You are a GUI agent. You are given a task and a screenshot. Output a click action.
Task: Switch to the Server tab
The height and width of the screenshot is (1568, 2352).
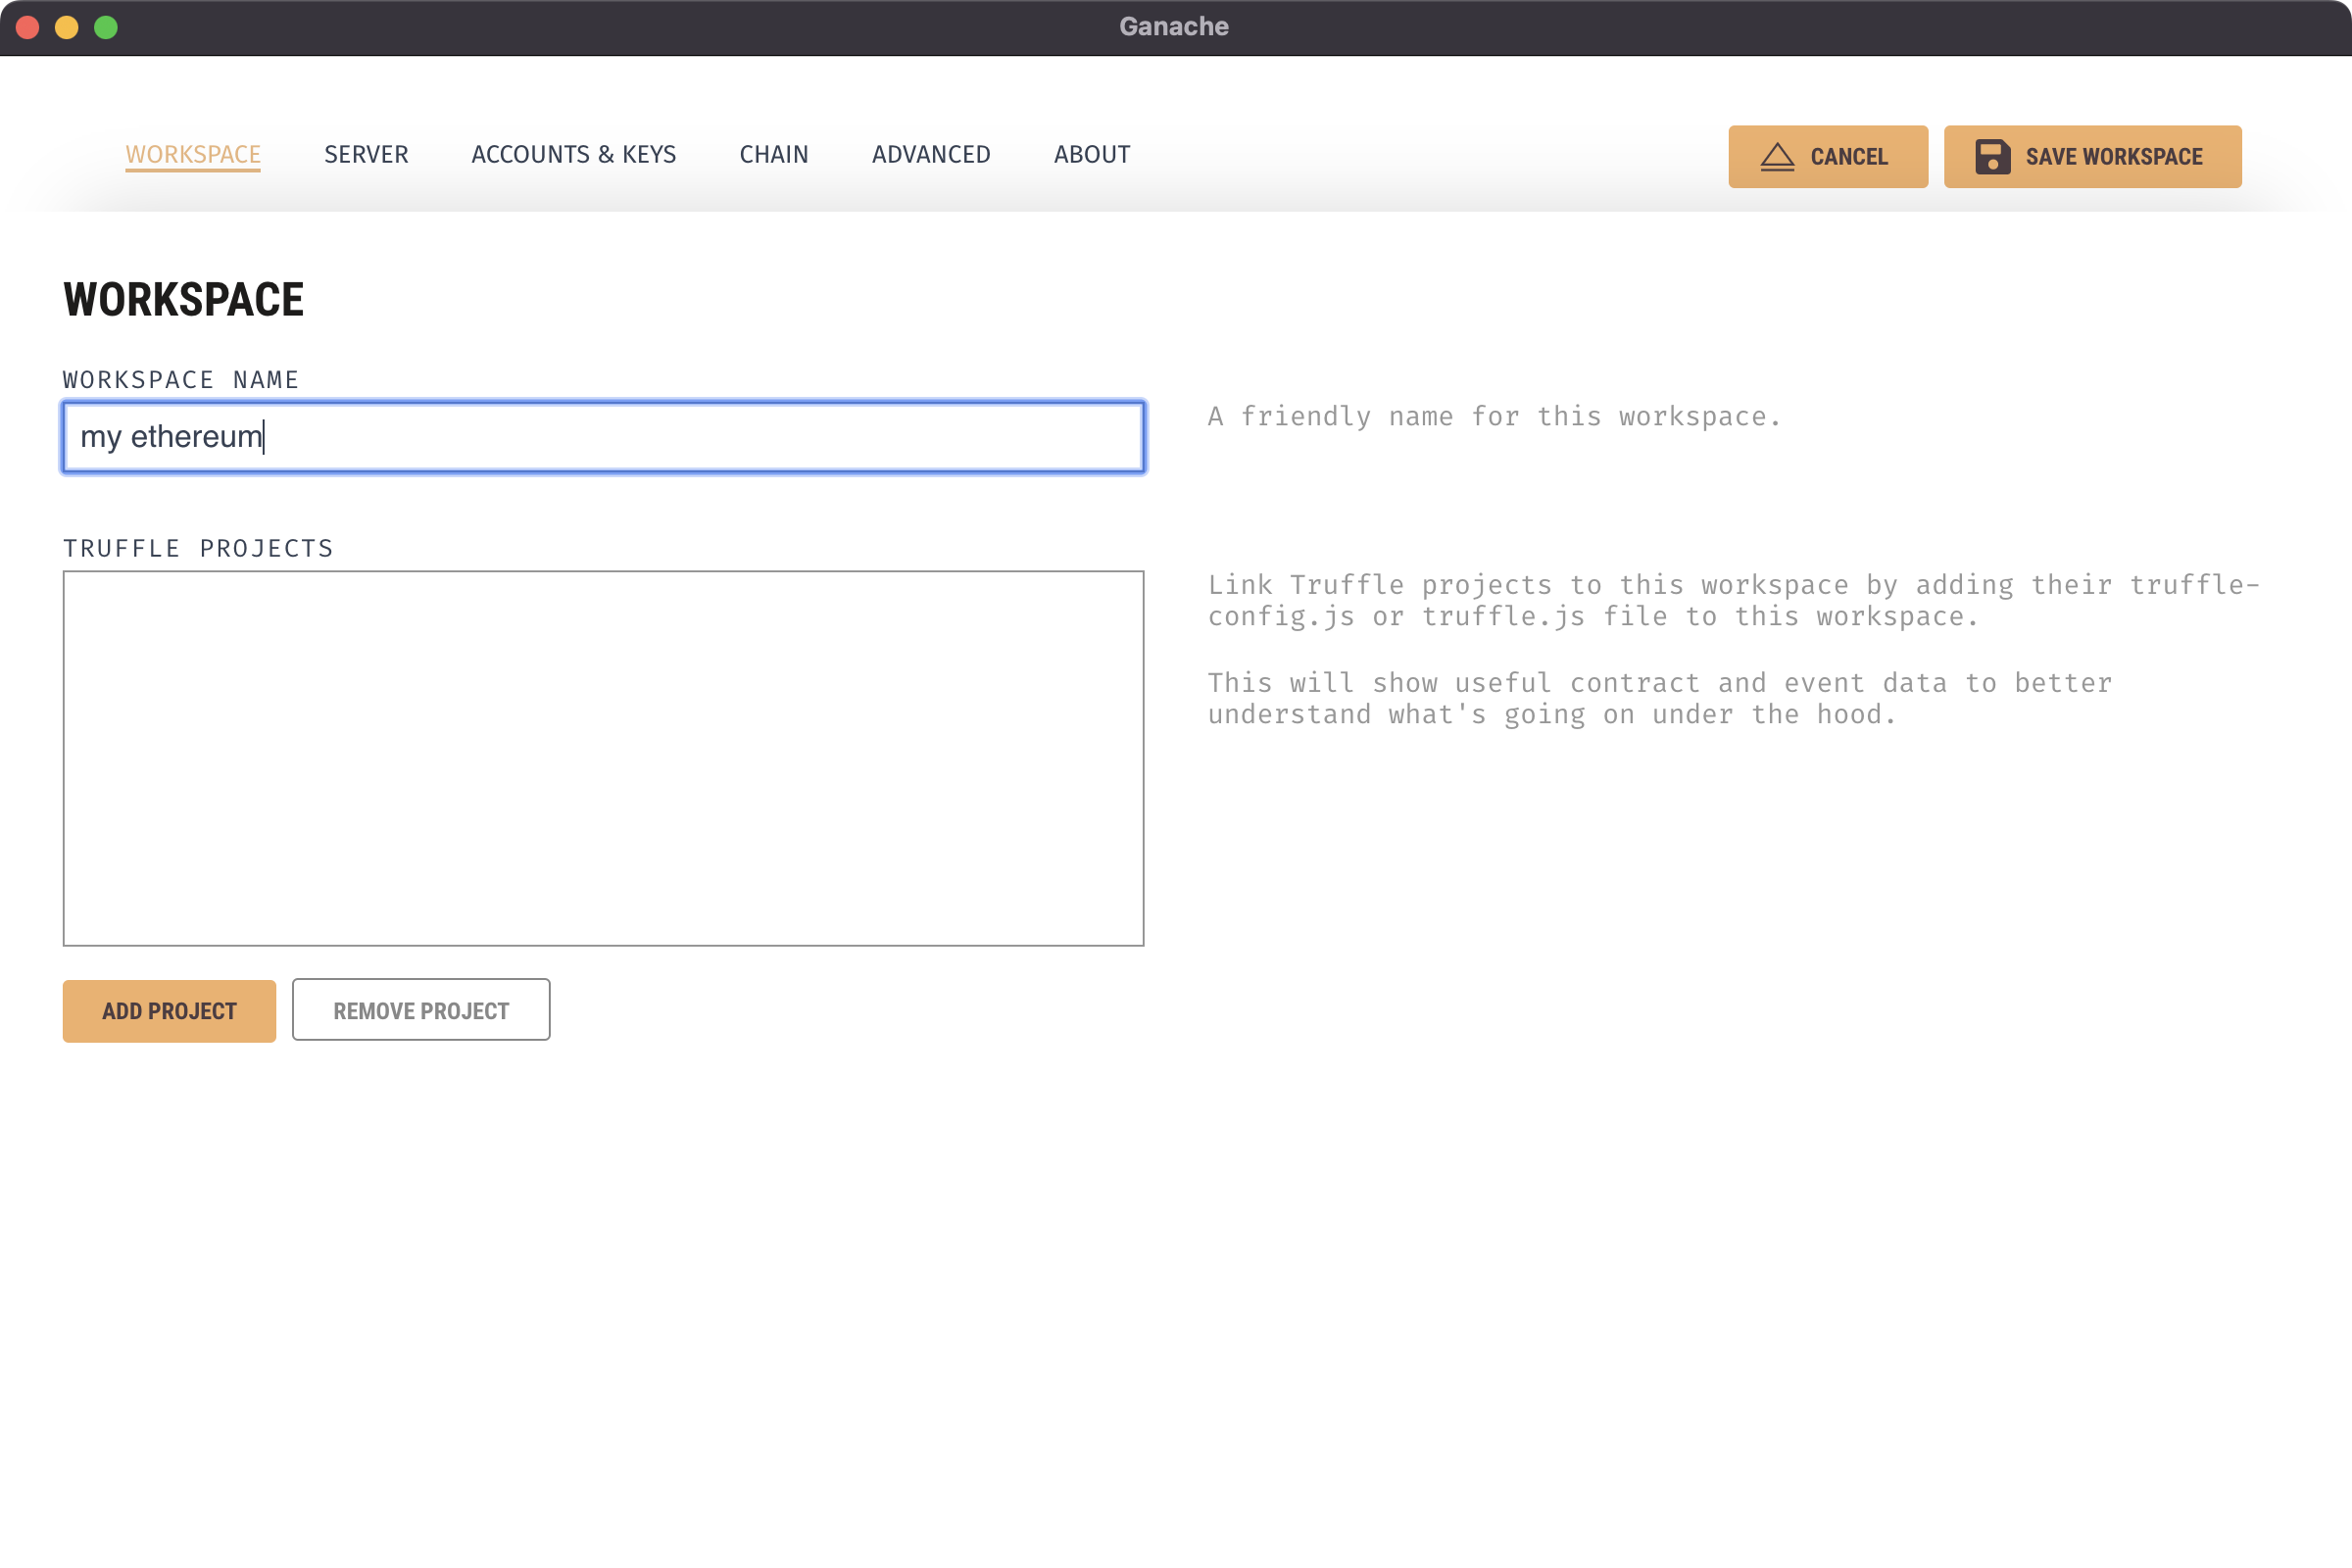pos(366,154)
